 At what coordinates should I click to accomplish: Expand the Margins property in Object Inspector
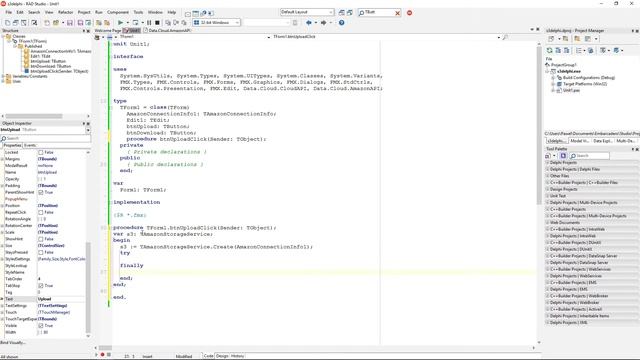[x=2, y=159]
